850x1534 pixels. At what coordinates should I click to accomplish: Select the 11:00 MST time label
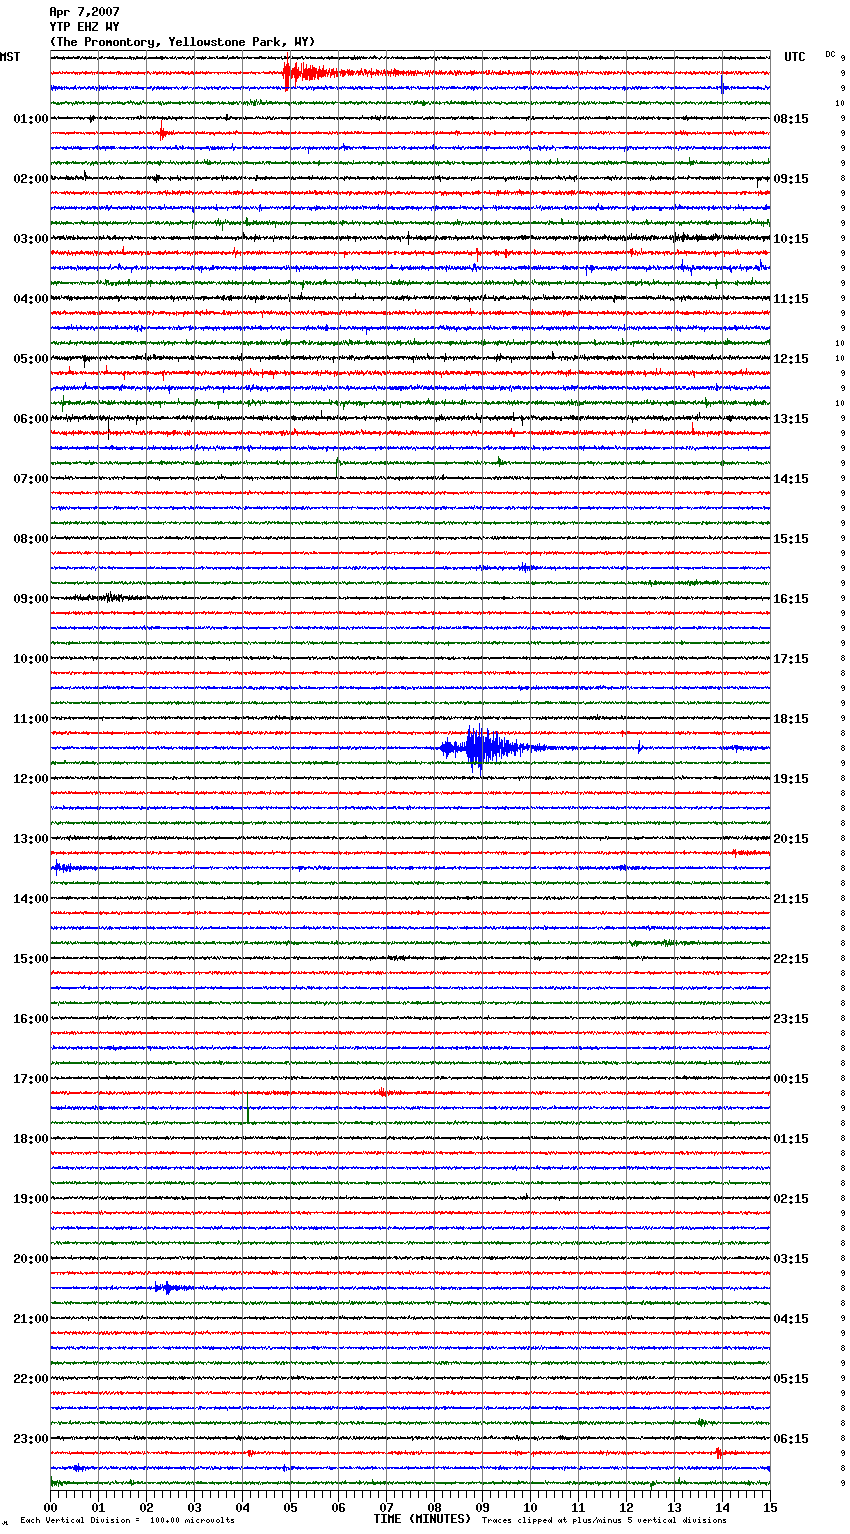point(31,719)
